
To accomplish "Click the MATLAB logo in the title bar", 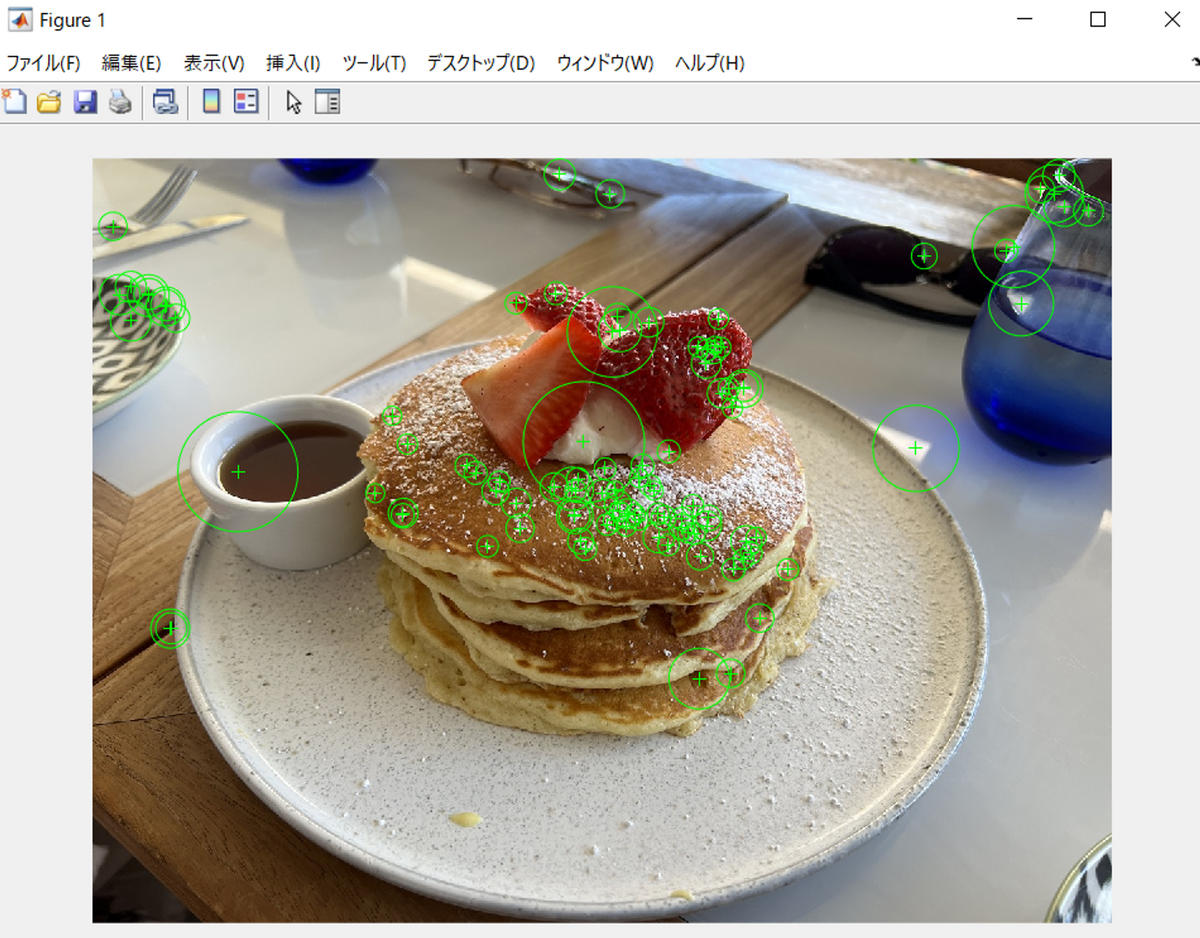I will [19, 20].
